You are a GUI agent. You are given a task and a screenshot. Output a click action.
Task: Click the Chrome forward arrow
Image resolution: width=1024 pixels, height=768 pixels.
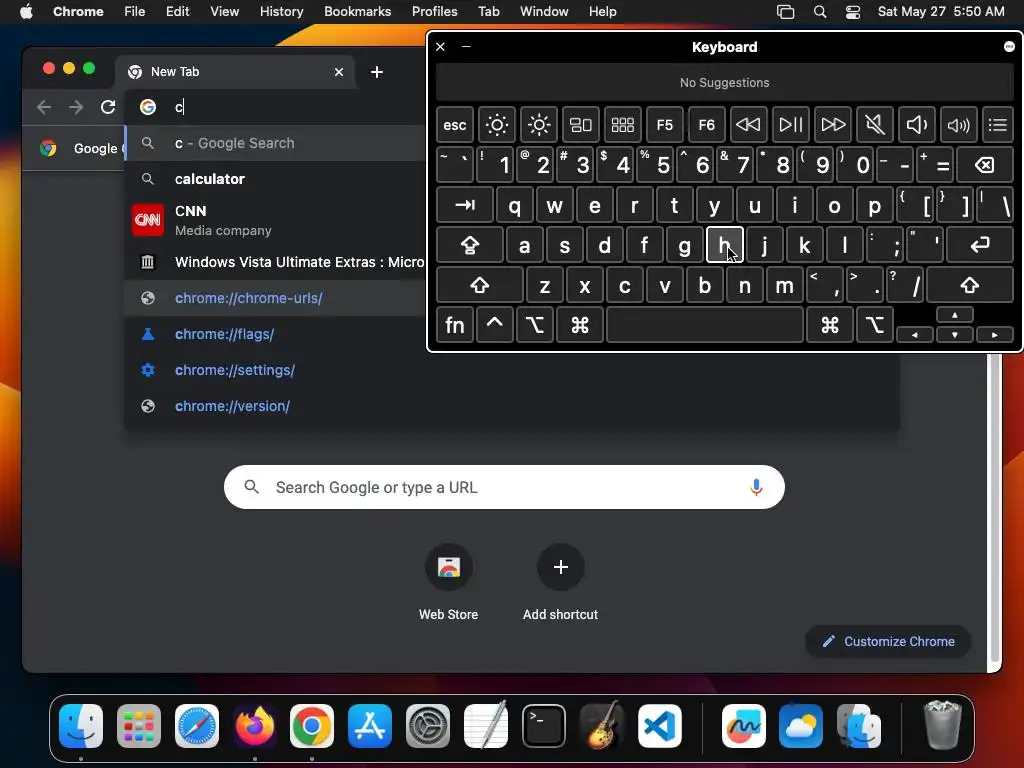click(76, 106)
